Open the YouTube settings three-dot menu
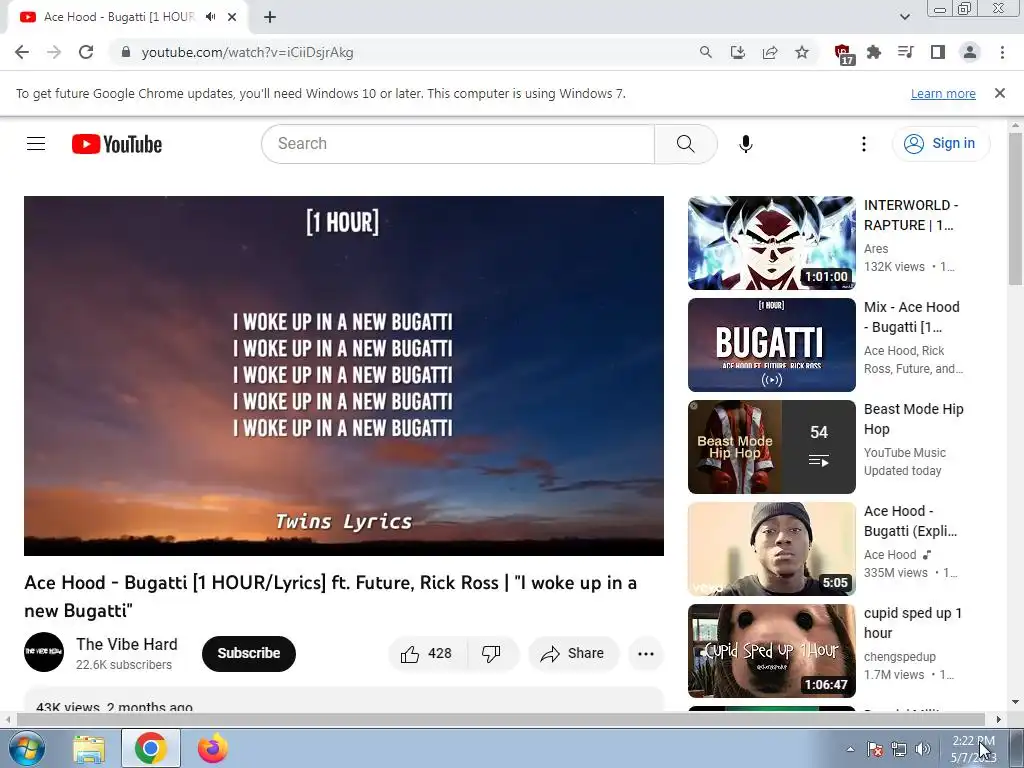This screenshot has width=1024, height=768. 864,144
